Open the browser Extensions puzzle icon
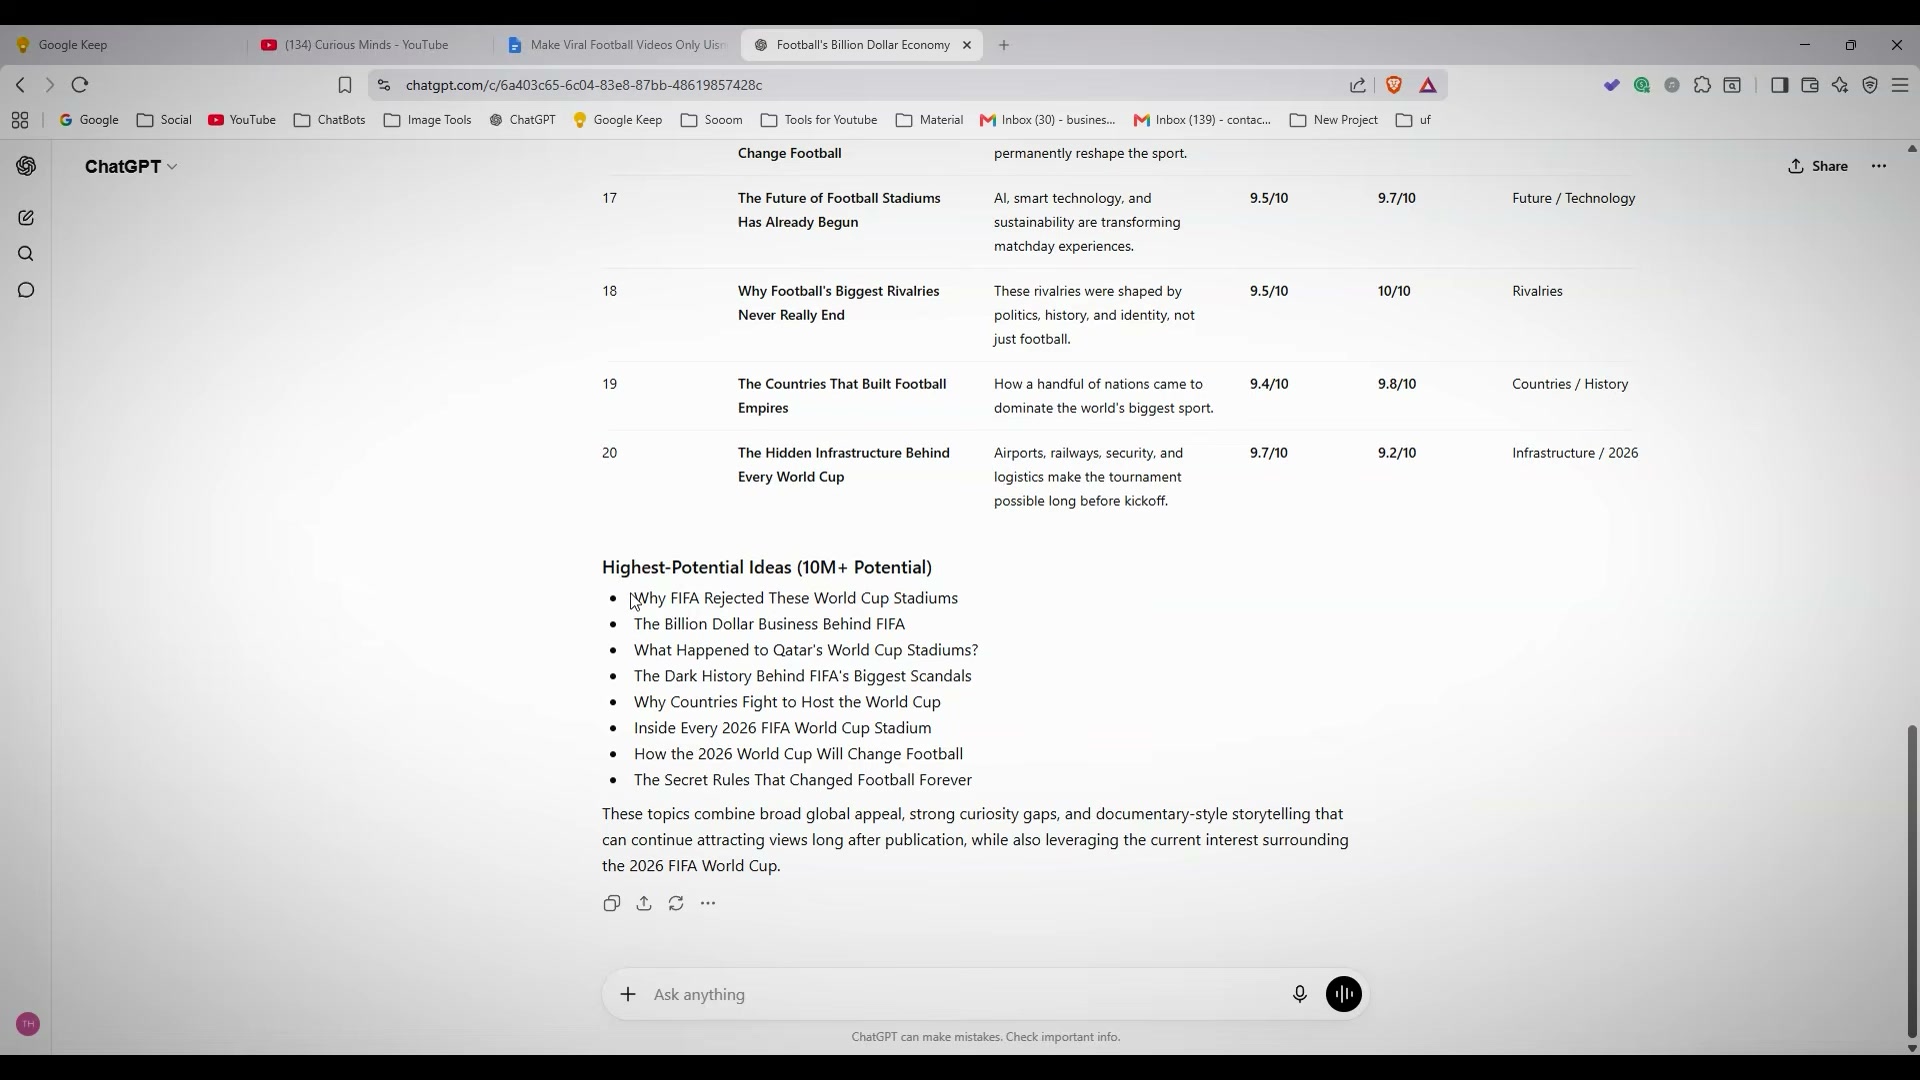 (1702, 85)
